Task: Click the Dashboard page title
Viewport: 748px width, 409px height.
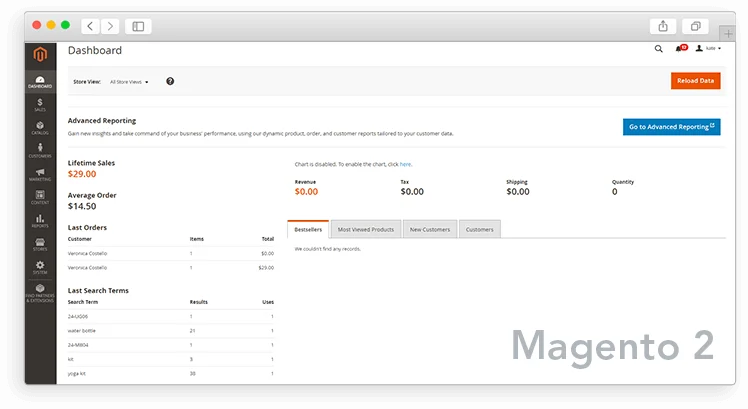Action: pos(95,51)
